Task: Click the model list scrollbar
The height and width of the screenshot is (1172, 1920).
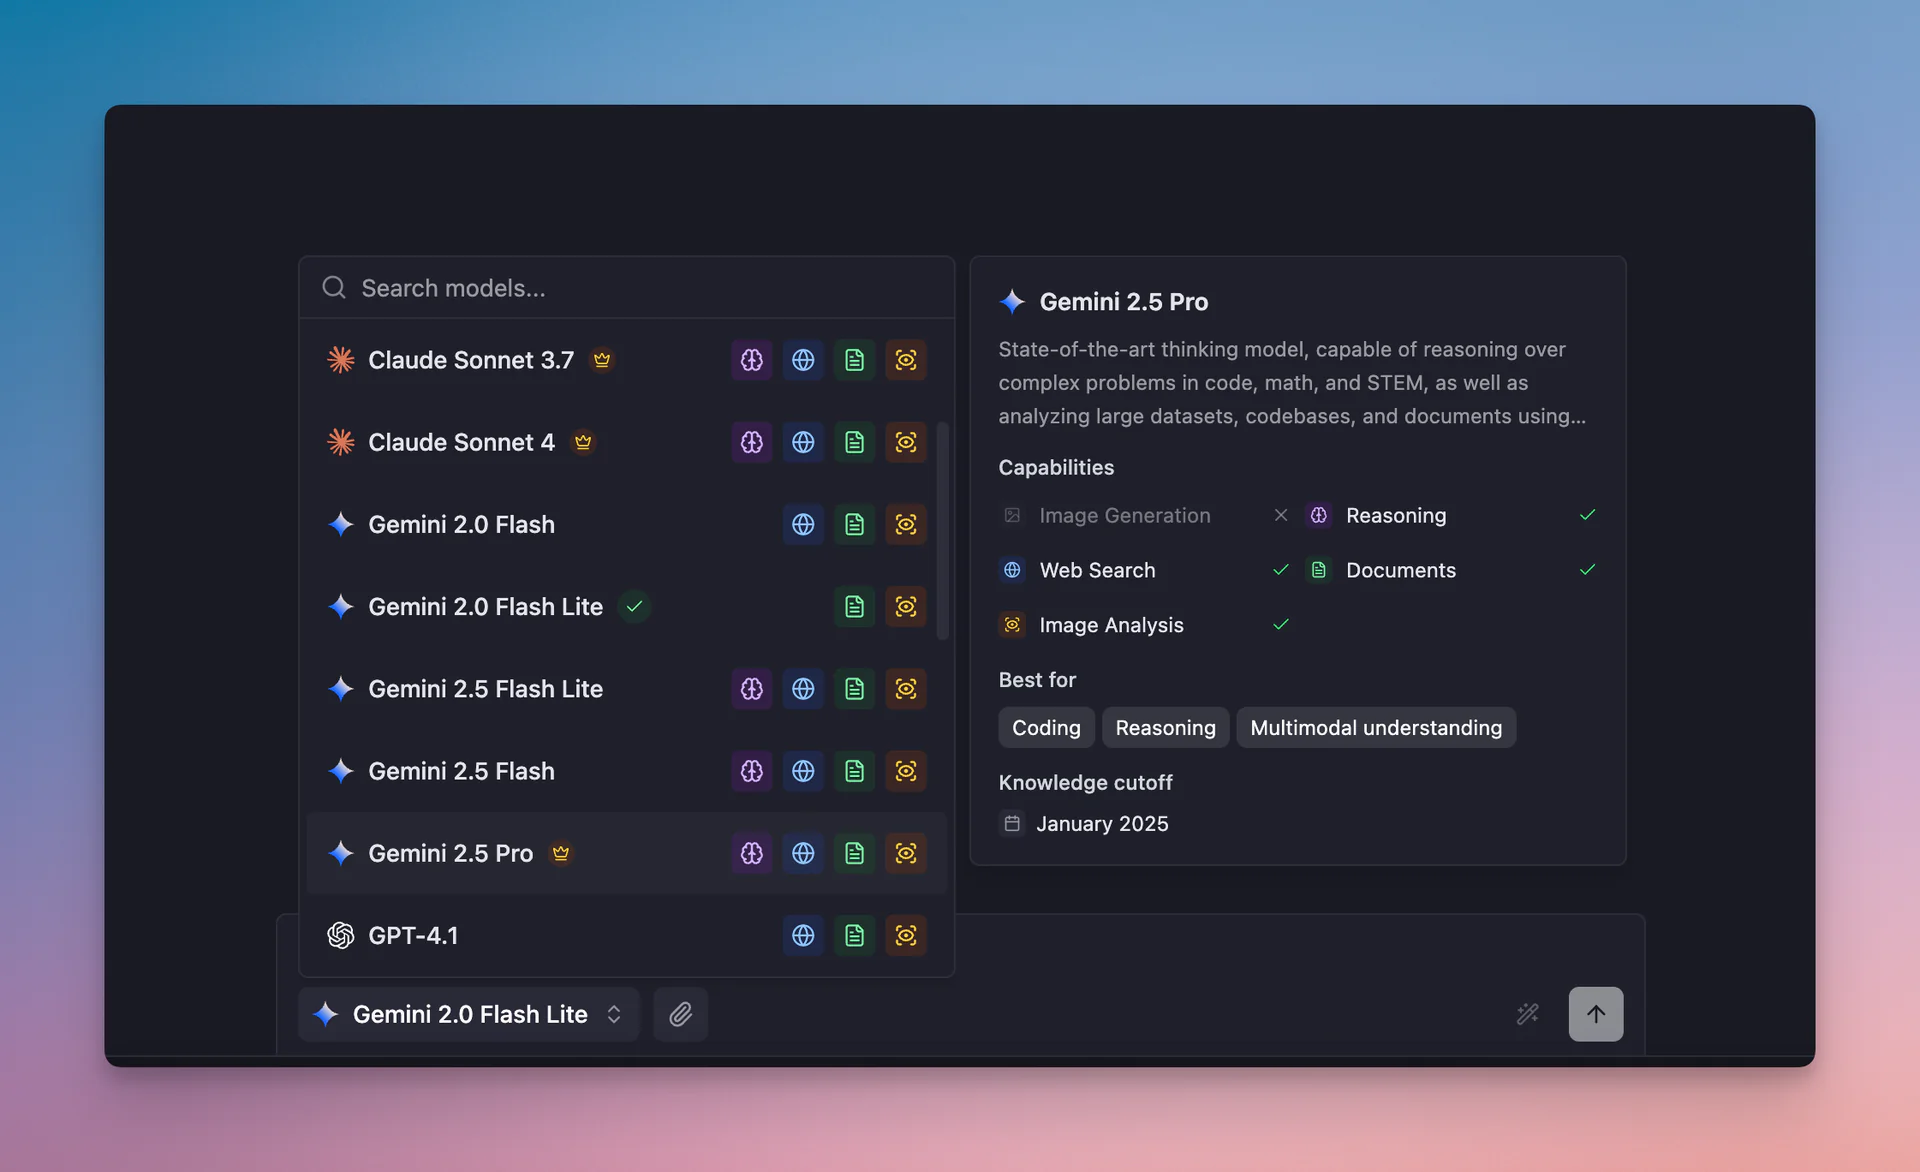Action: [x=942, y=530]
